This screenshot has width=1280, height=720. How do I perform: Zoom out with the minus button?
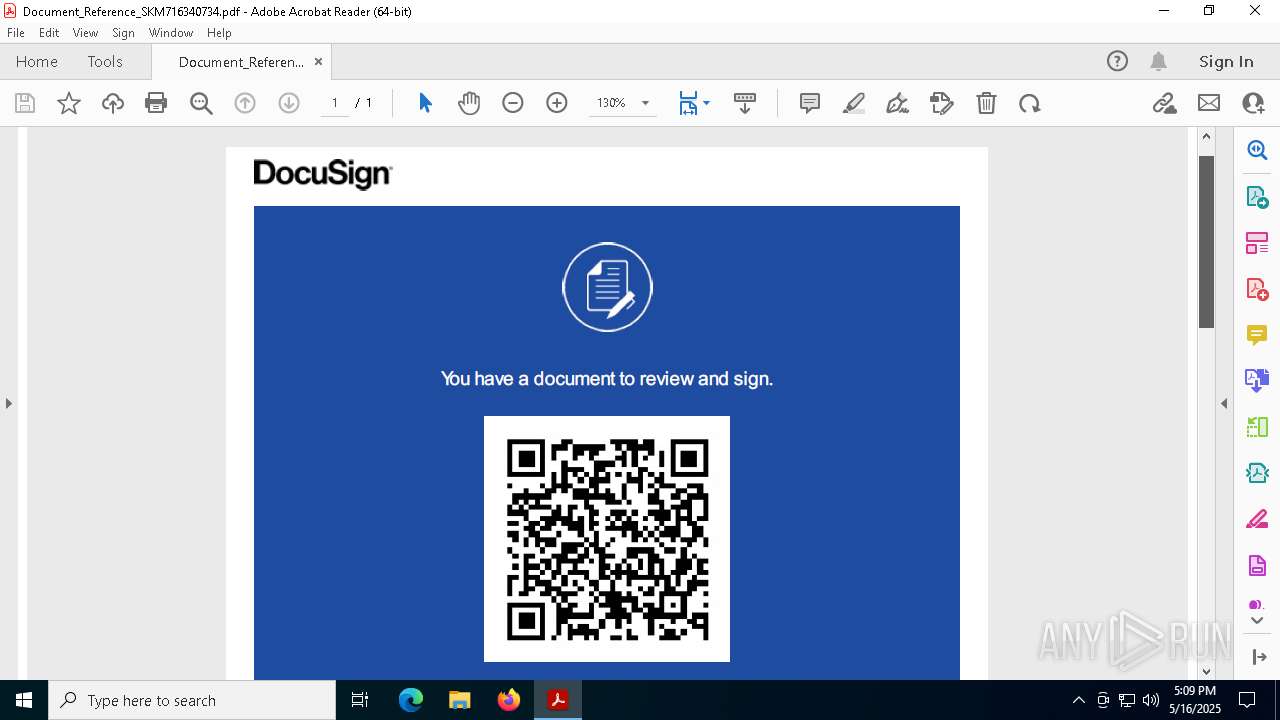(x=513, y=103)
